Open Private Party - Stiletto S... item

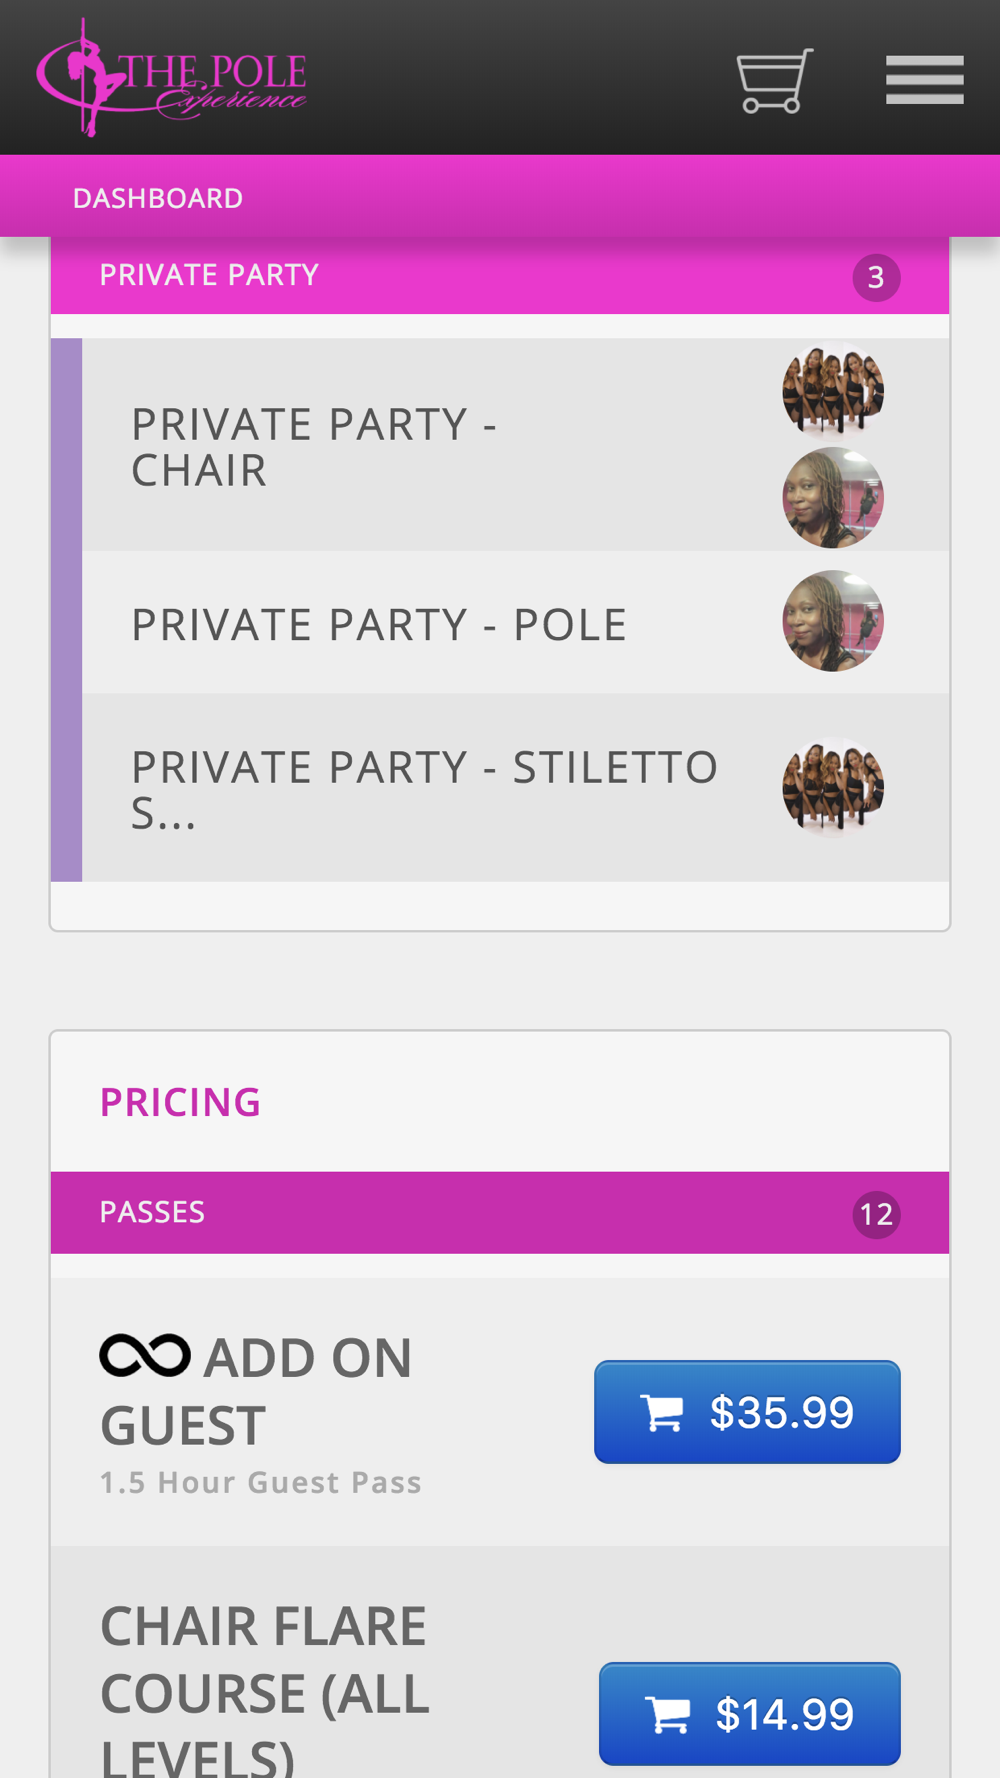pos(516,788)
